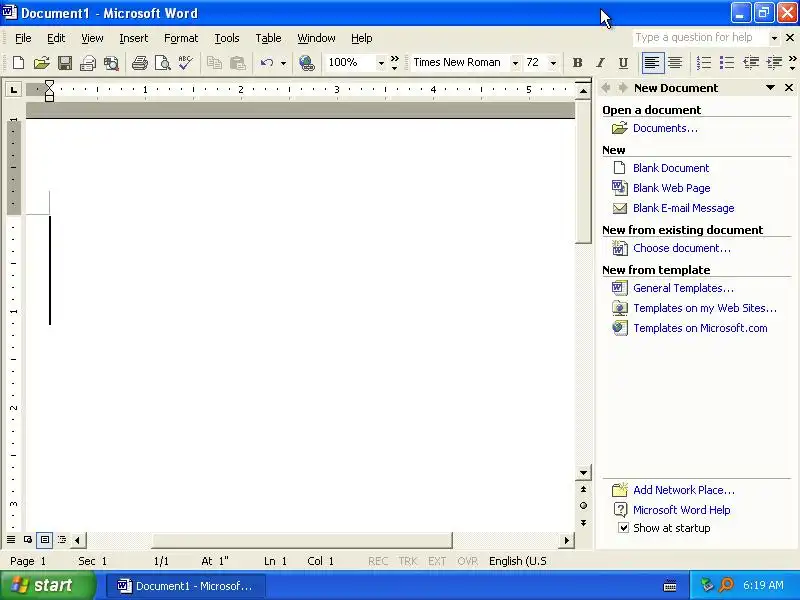Screen dimensions: 800x600
Task: Open a file with the Open folder icon
Action: point(41,63)
